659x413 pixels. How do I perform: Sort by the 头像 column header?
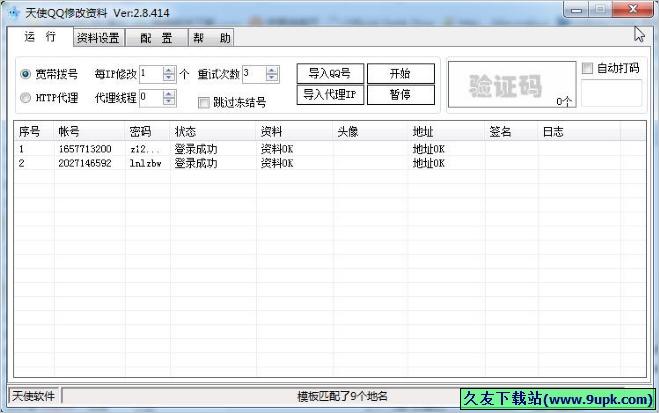(x=370, y=132)
